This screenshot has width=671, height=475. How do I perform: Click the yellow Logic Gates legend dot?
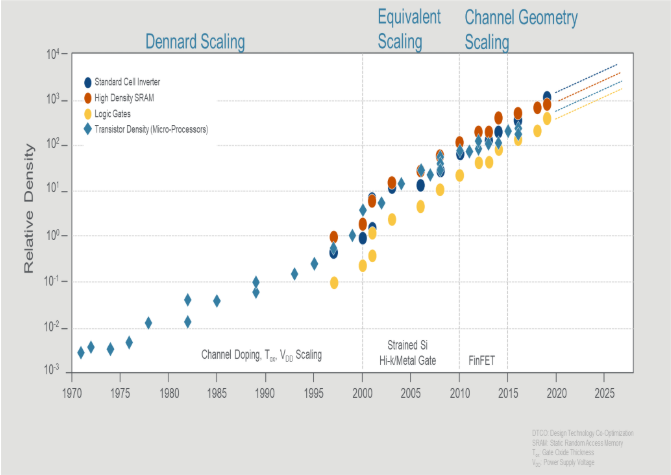pos(88,114)
